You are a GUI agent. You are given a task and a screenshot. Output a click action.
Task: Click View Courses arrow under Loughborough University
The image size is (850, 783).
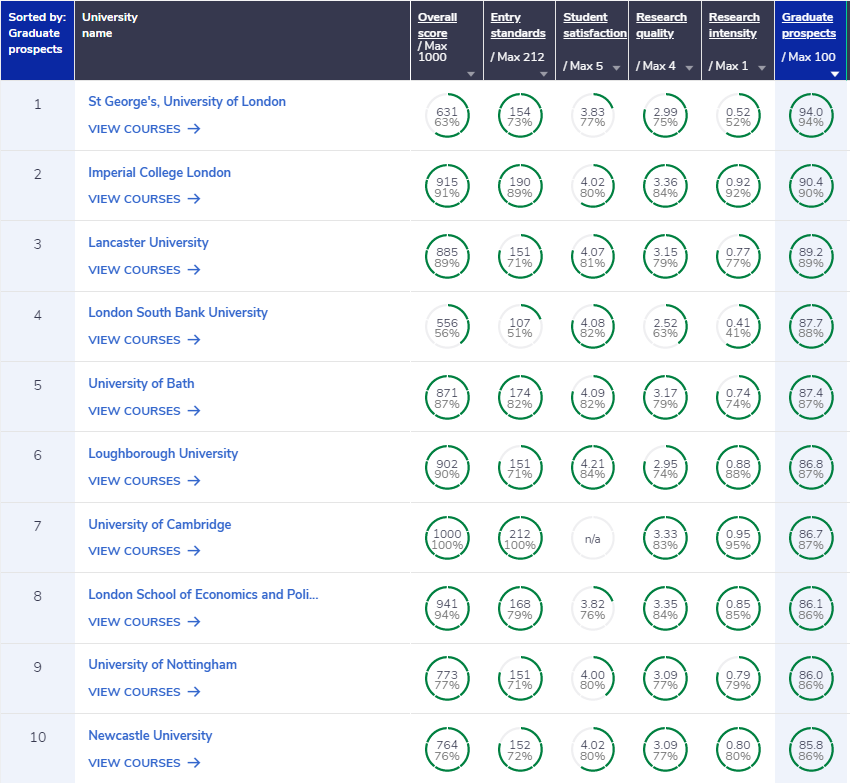[194, 481]
